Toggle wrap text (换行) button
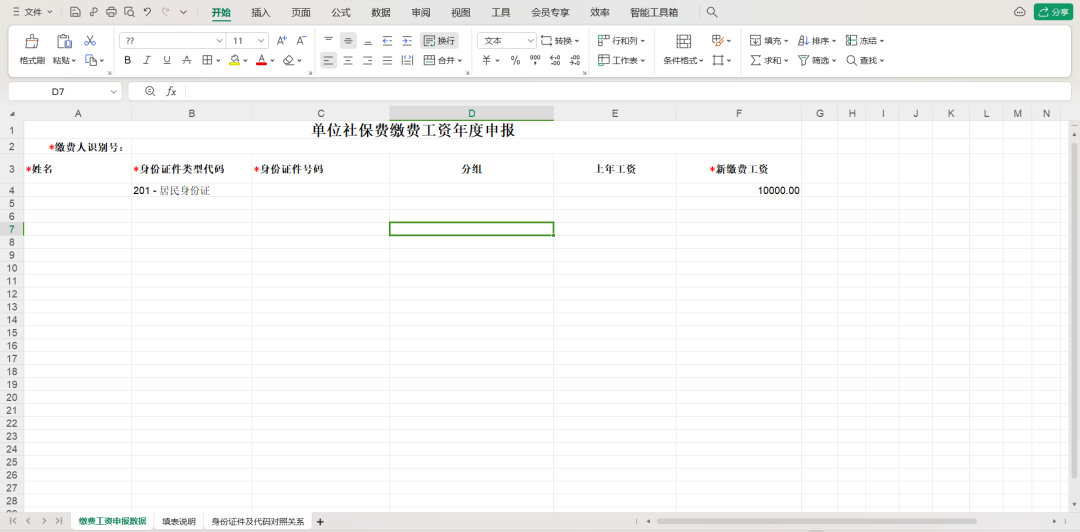1080x532 pixels. (x=439, y=41)
